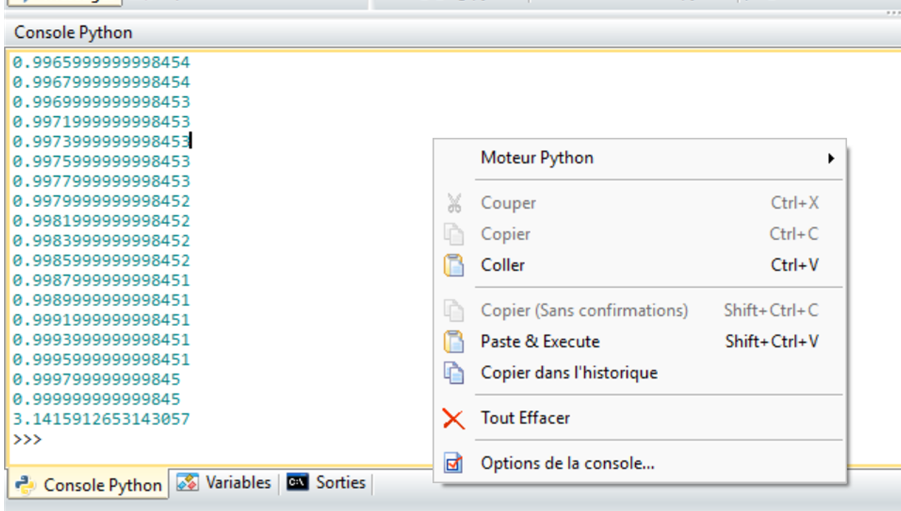Open Options de la console…

[x=567, y=463]
